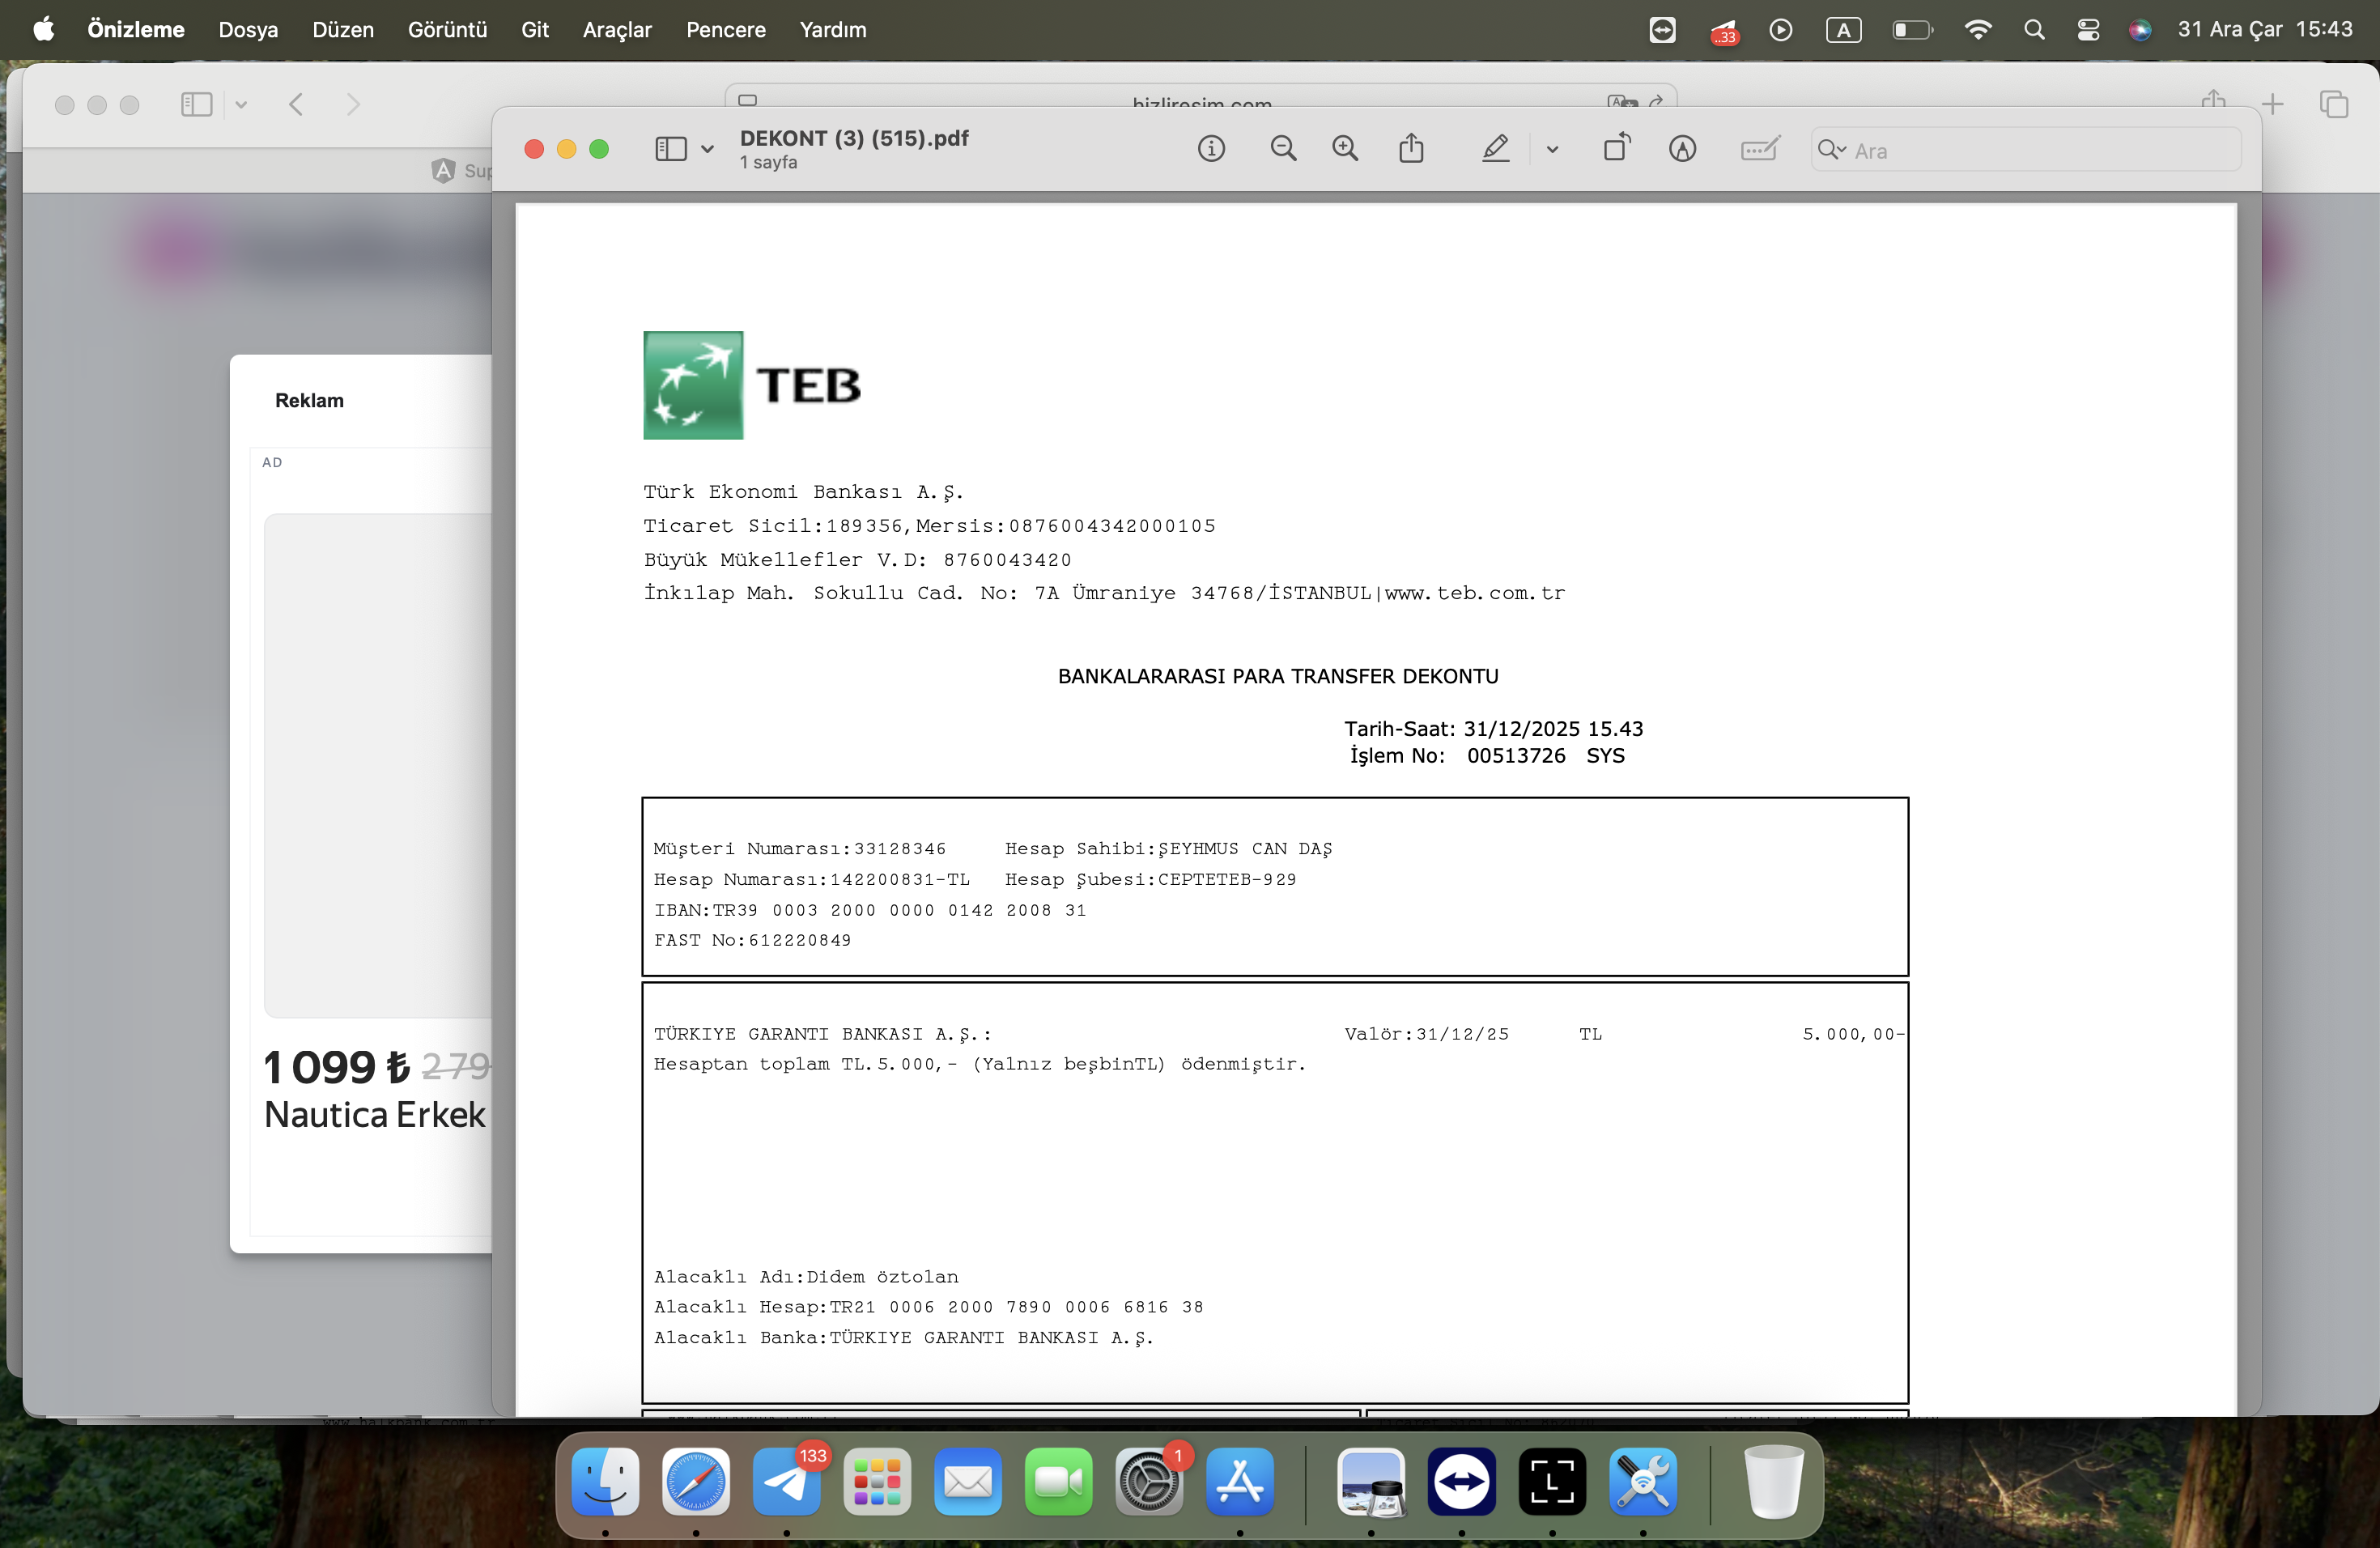Click the heading BANKALARARASI PARA TRANSFER DEKONTU
The height and width of the screenshot is (1548, 2380).
coord(1278,676)
